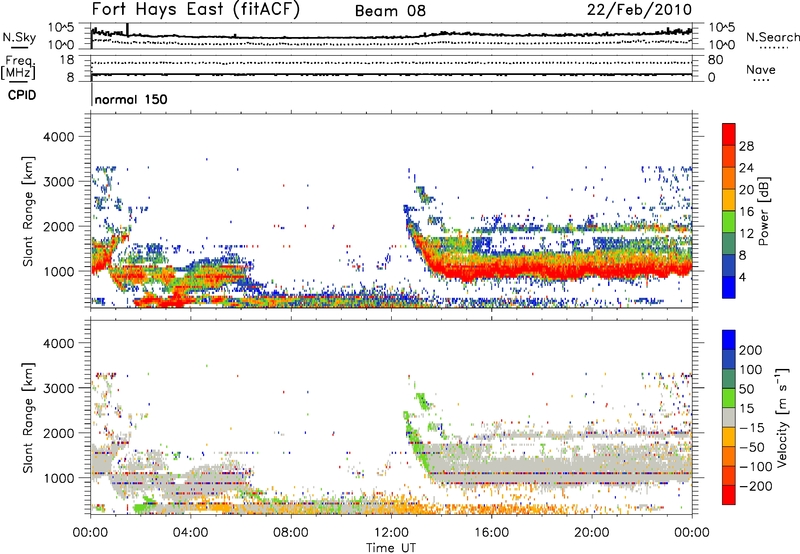Click the 'Fort Hays East (fitACF)' title
The image size is (800, 554).
coord(196,10)
